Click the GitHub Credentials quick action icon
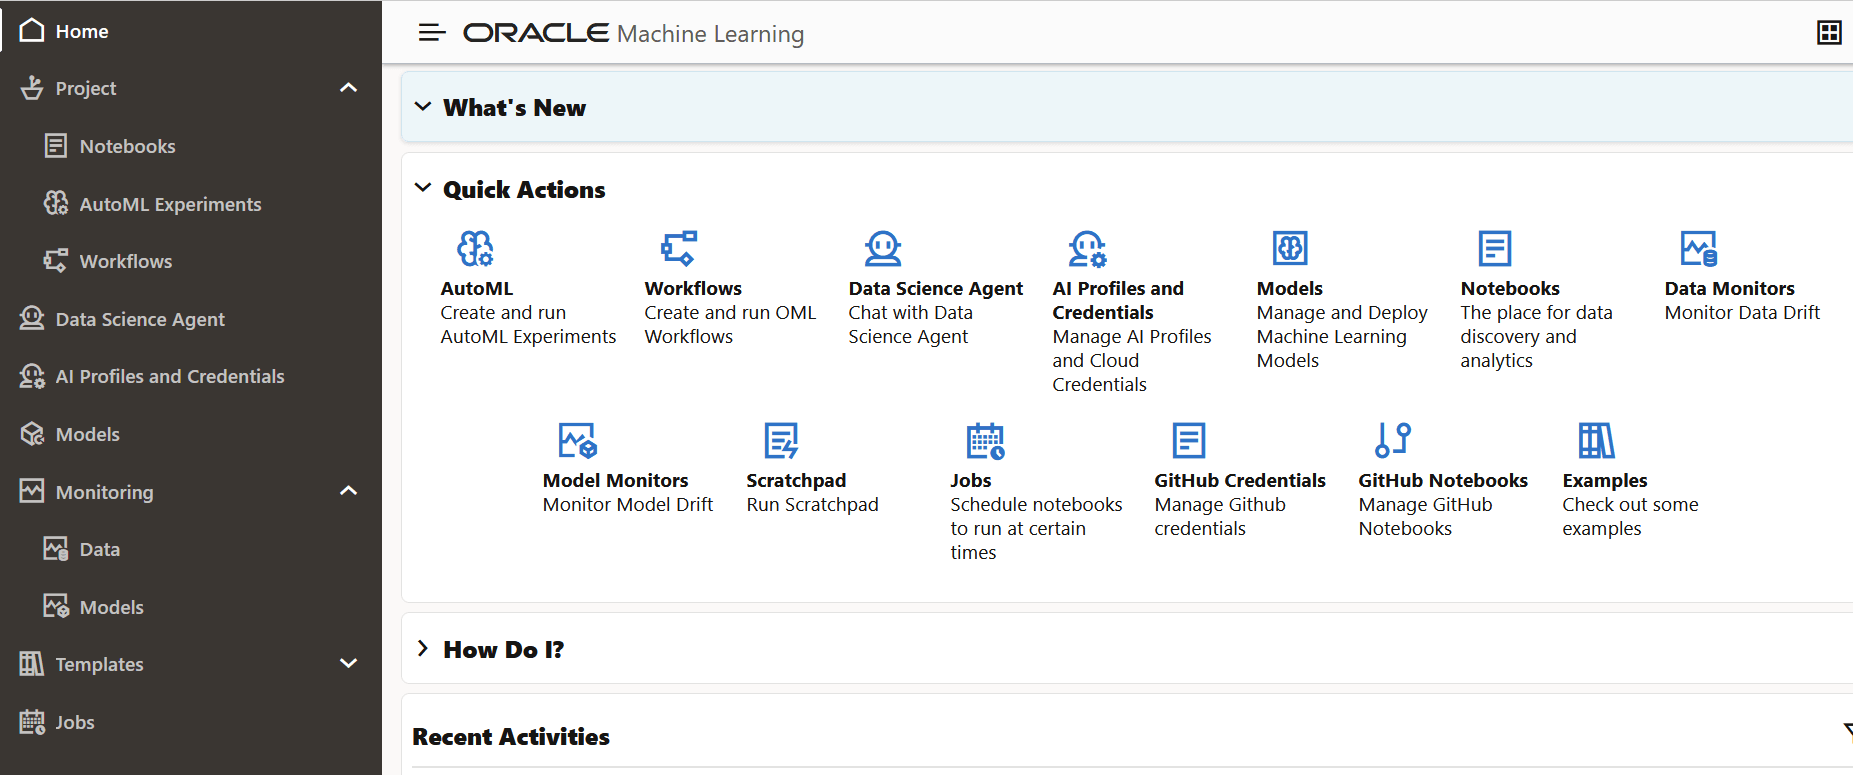1853x775 pixels. pos(1189,440)
